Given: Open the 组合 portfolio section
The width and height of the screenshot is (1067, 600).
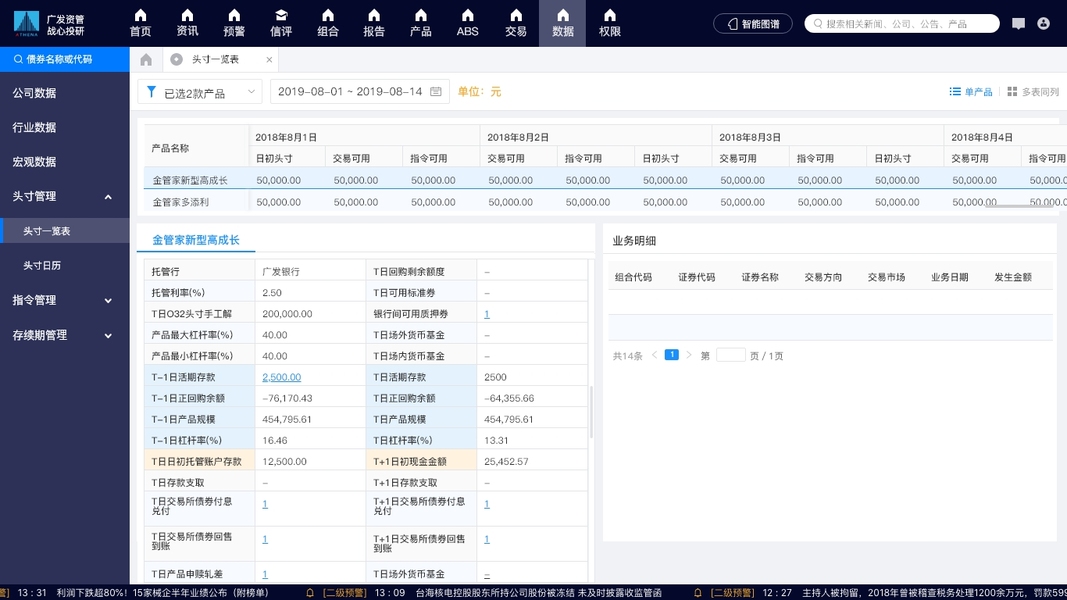Looking at the screenshot, I should (328, 23).
